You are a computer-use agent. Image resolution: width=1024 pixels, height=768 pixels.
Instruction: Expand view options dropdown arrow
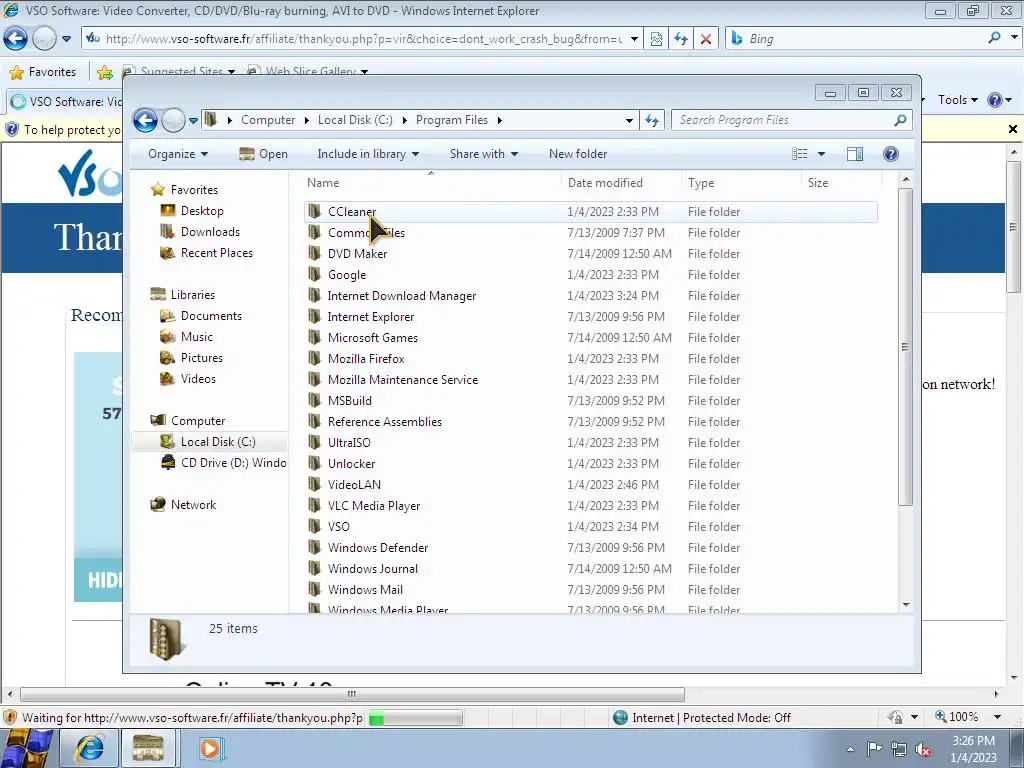click(x=821, y=154)
